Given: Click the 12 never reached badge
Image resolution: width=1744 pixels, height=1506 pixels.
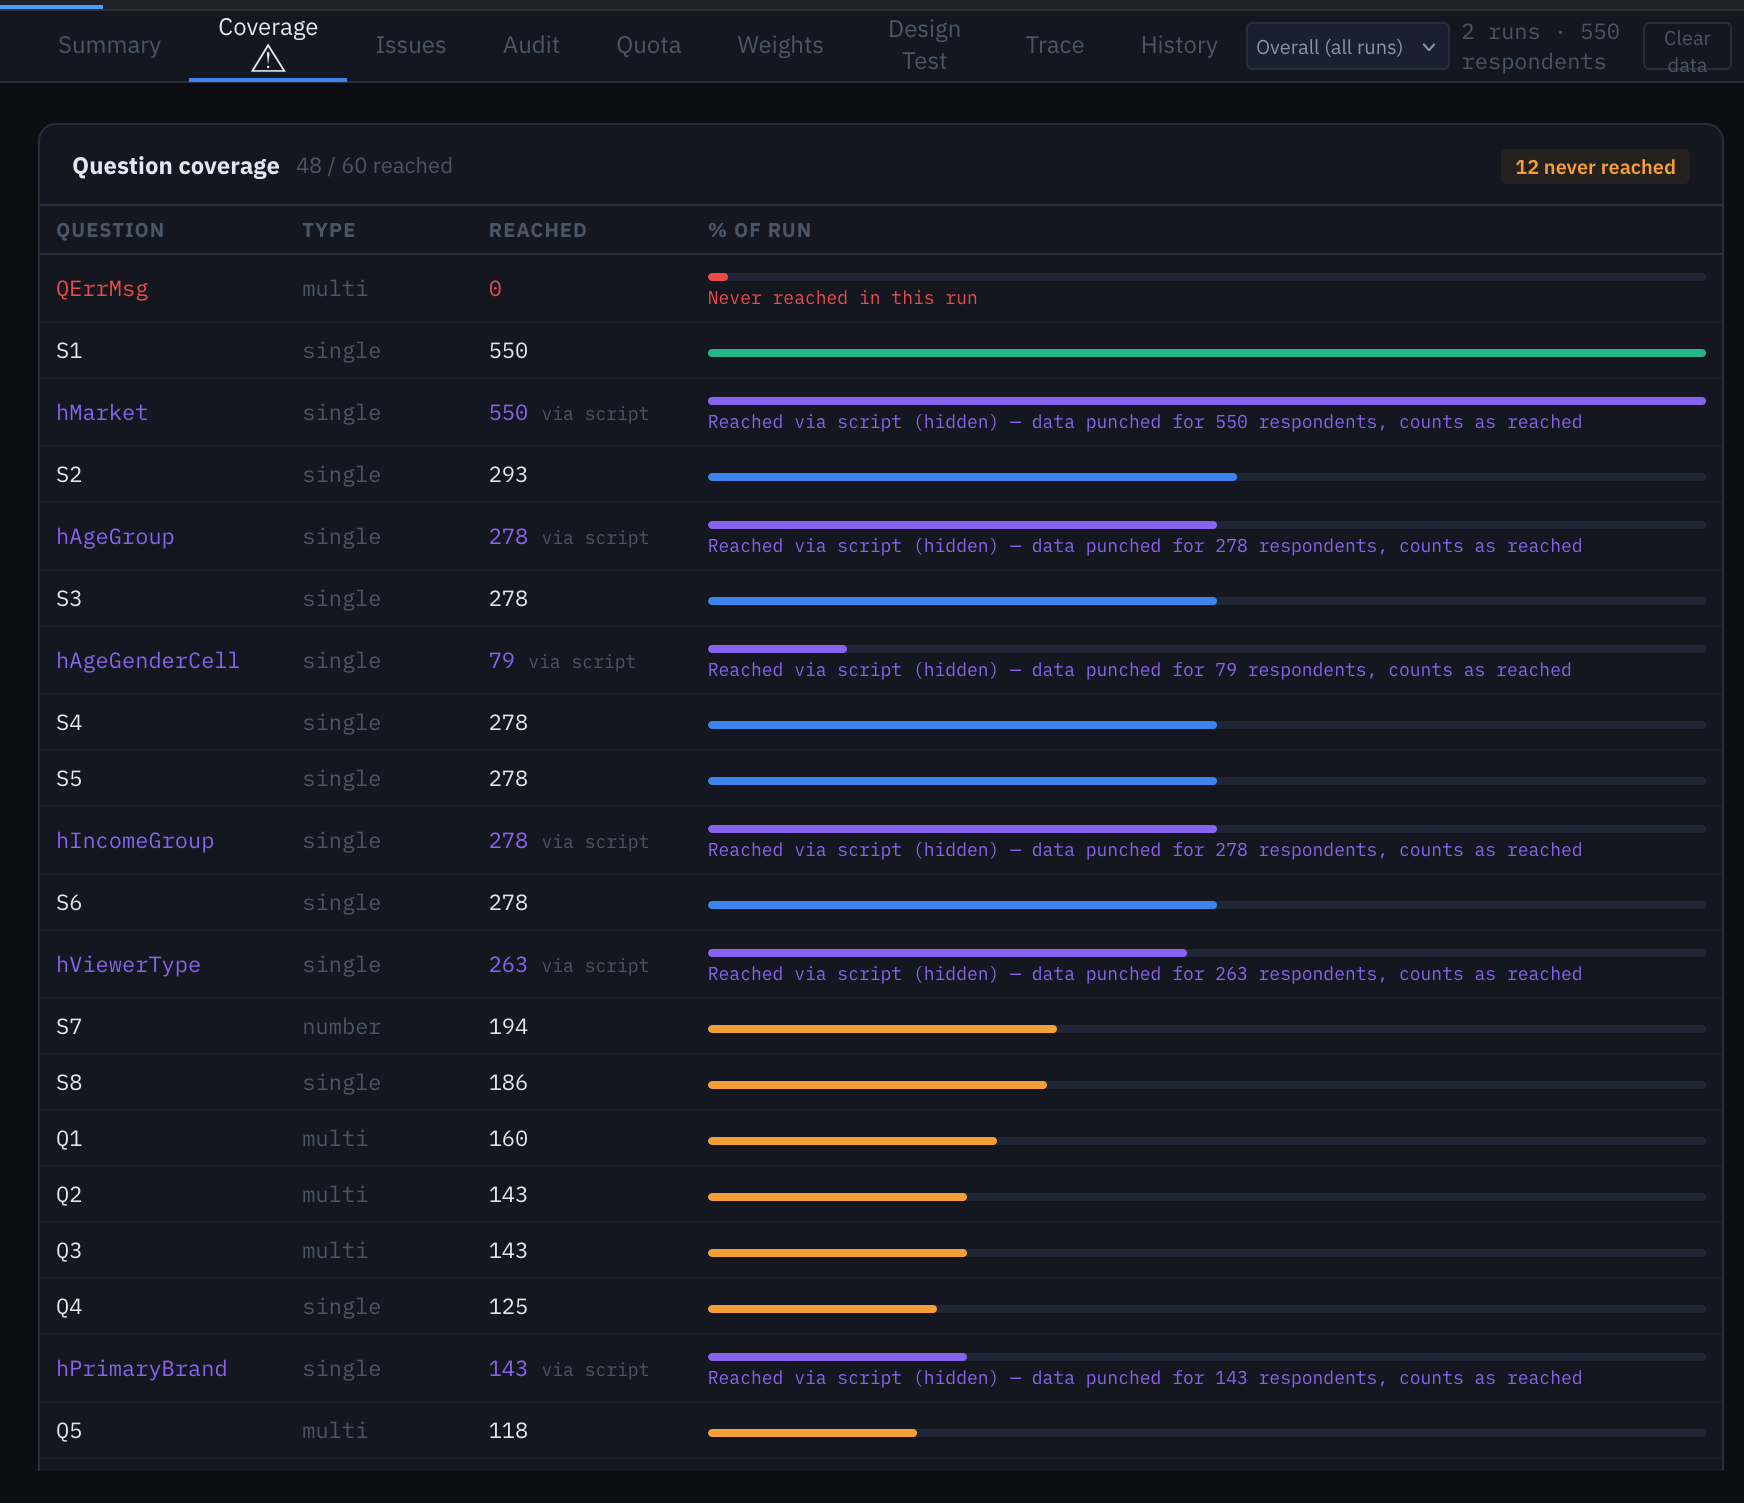Looking at the screenshot, I should pyautogui.click(x=1595, y=167).
